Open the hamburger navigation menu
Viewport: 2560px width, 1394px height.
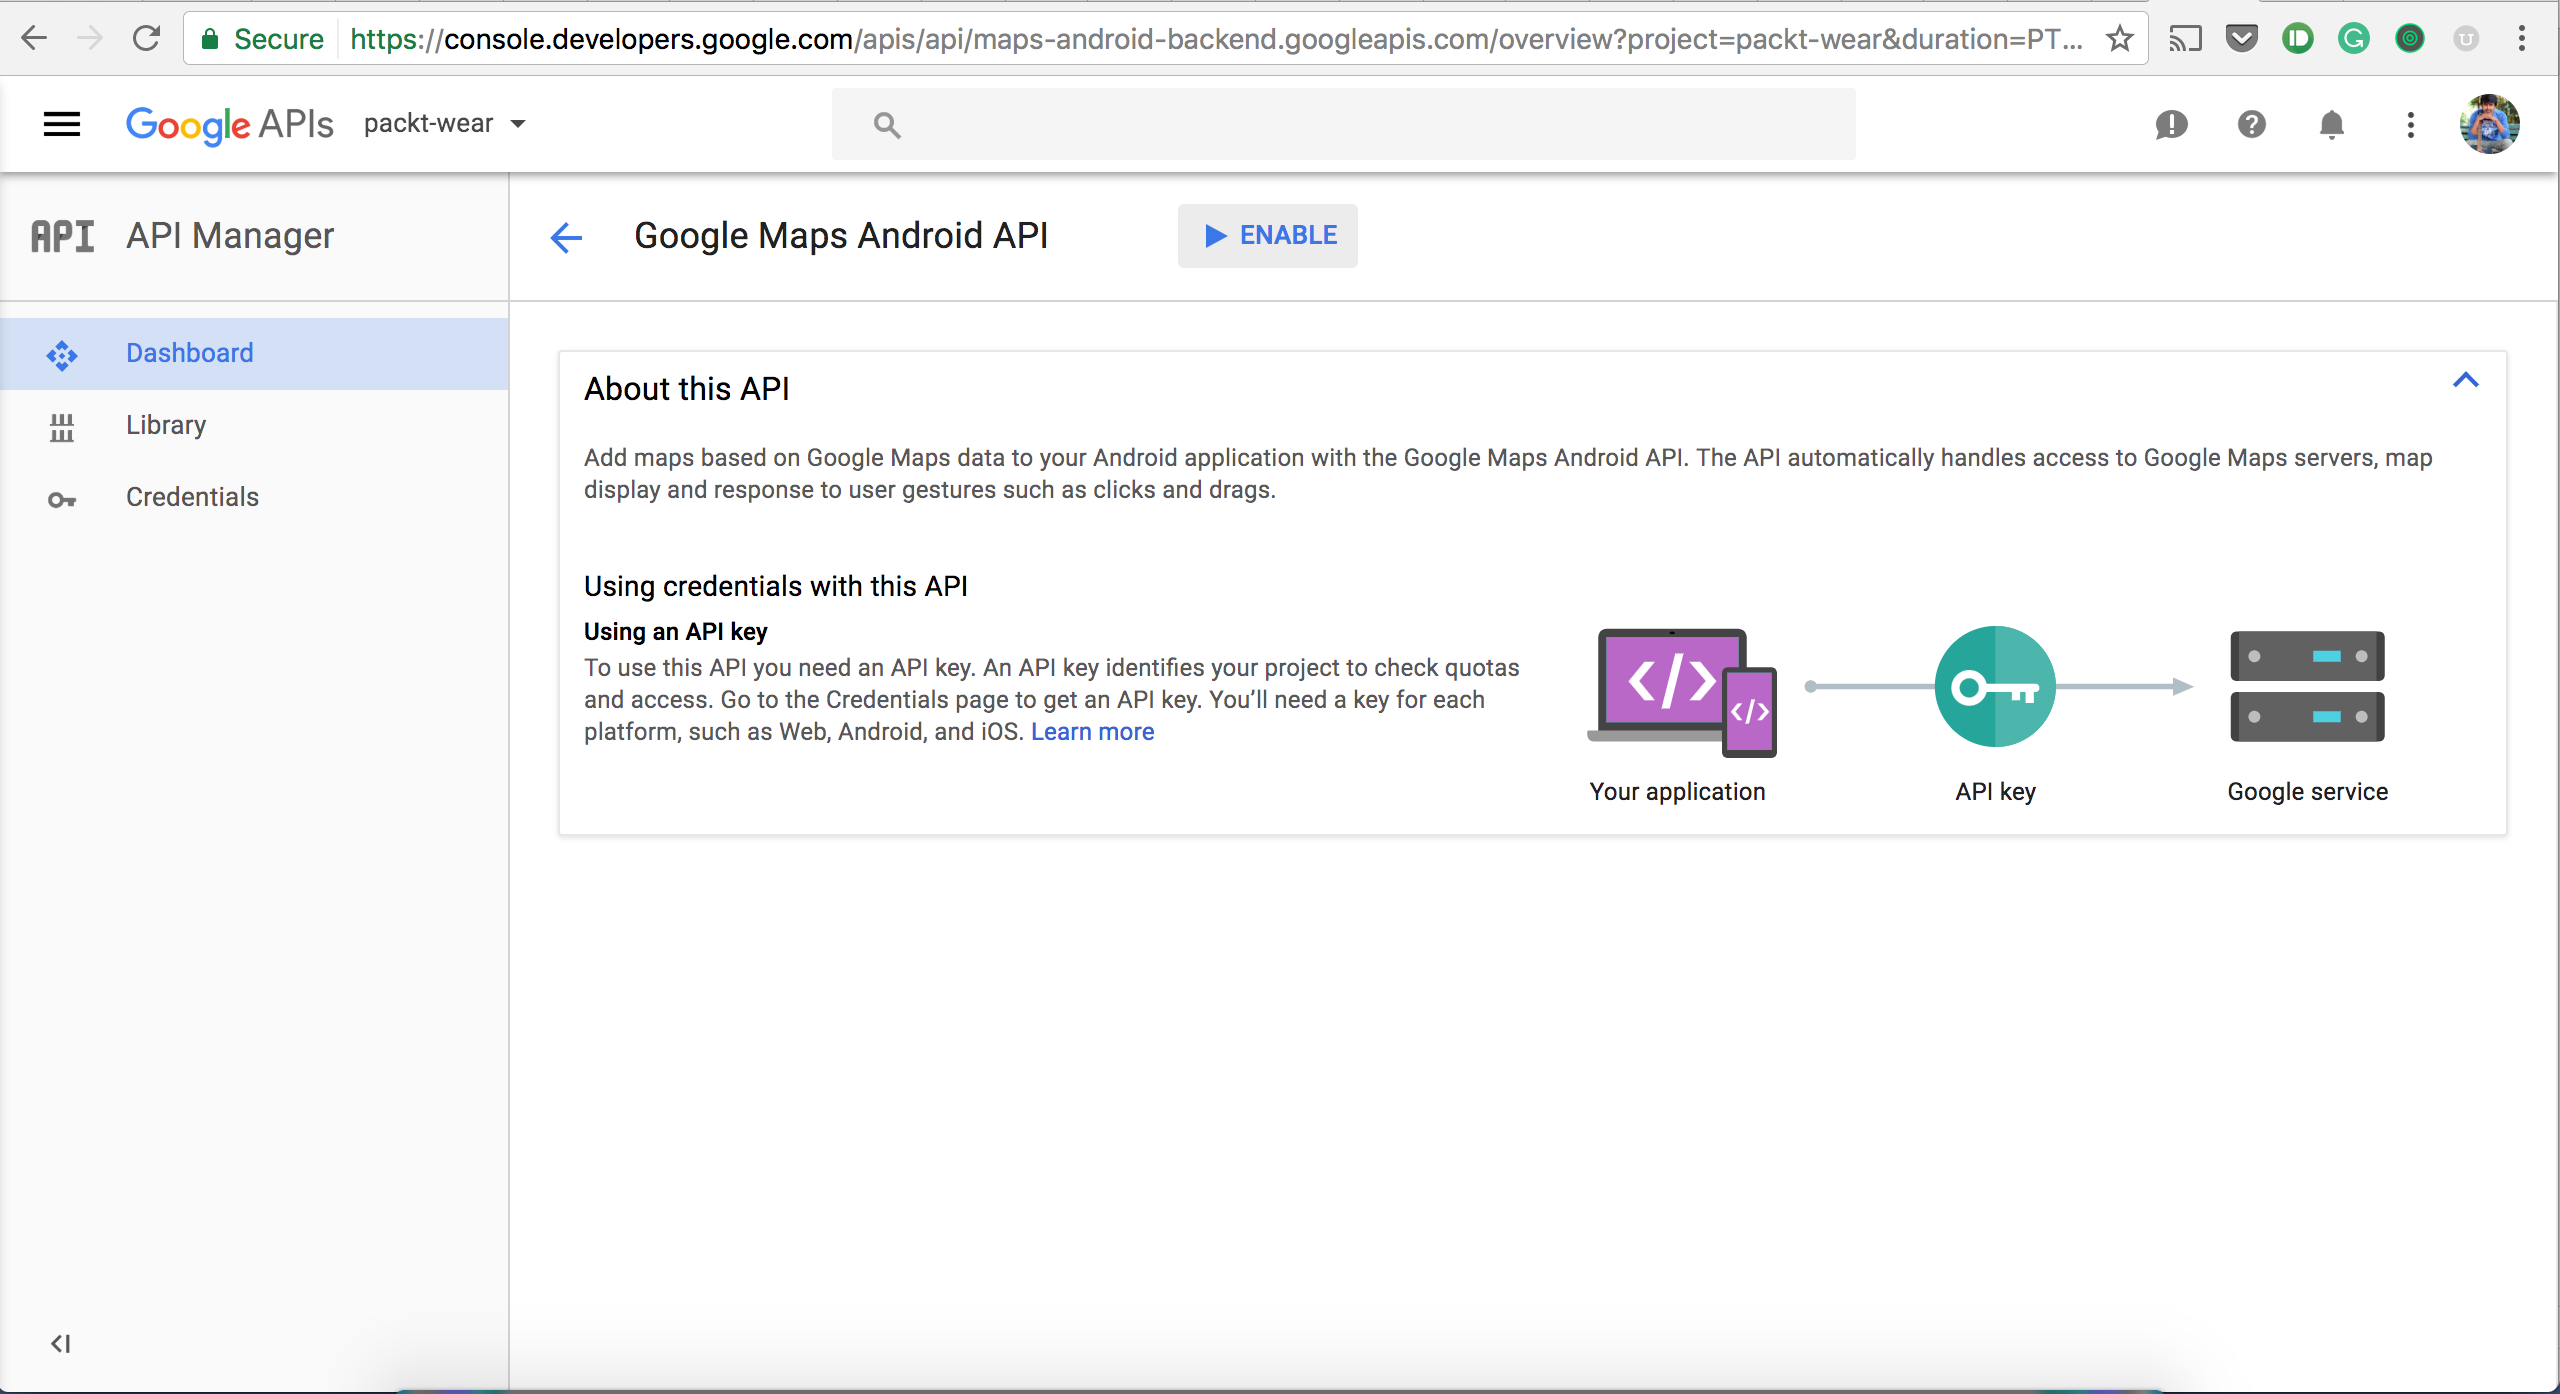[x=62, y=124]
